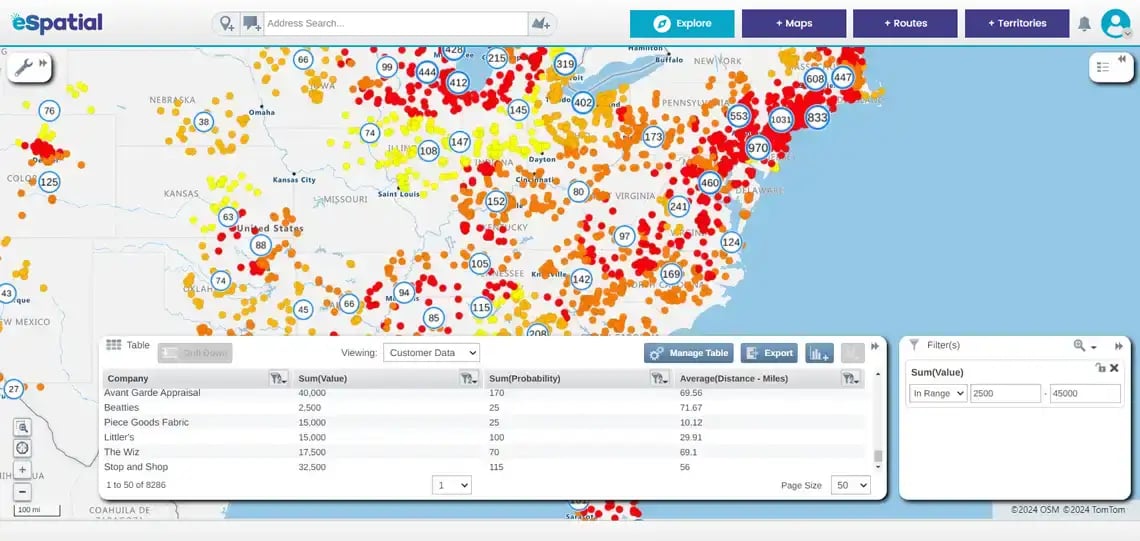Zoom in the map with the plus button
The height and width of the screenshot is (541, 1140).
click(x=23, y=470)
